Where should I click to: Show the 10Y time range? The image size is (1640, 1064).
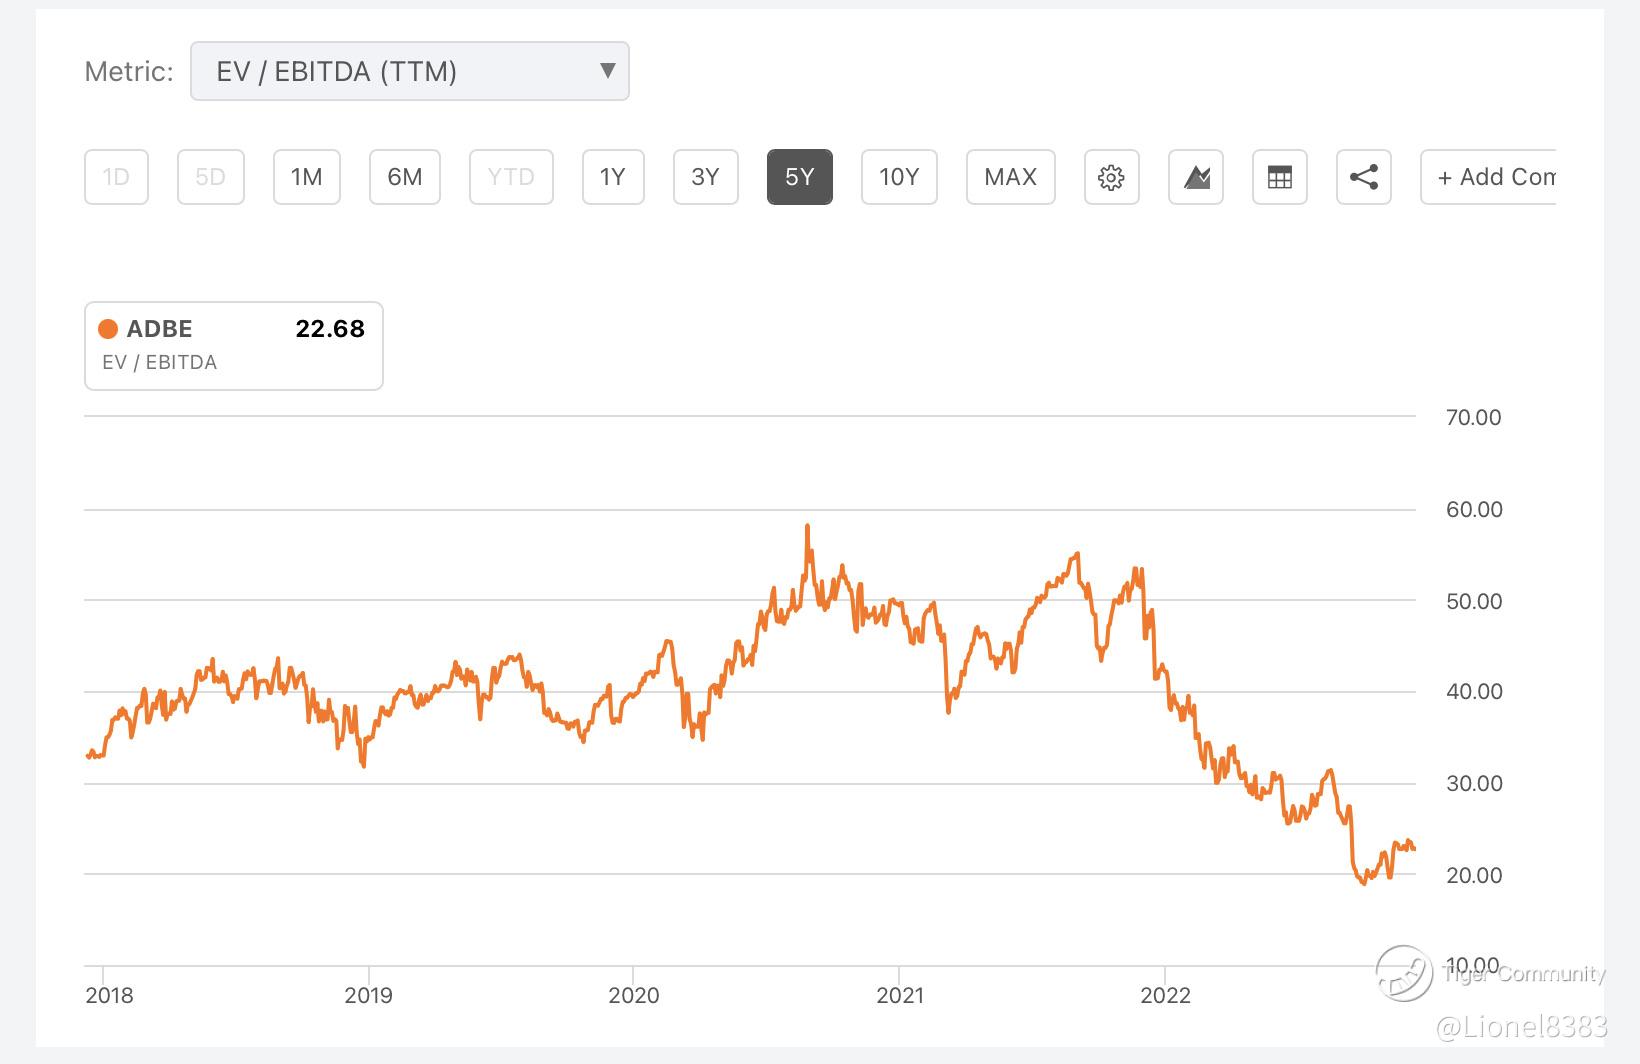(x=899, y=177)
